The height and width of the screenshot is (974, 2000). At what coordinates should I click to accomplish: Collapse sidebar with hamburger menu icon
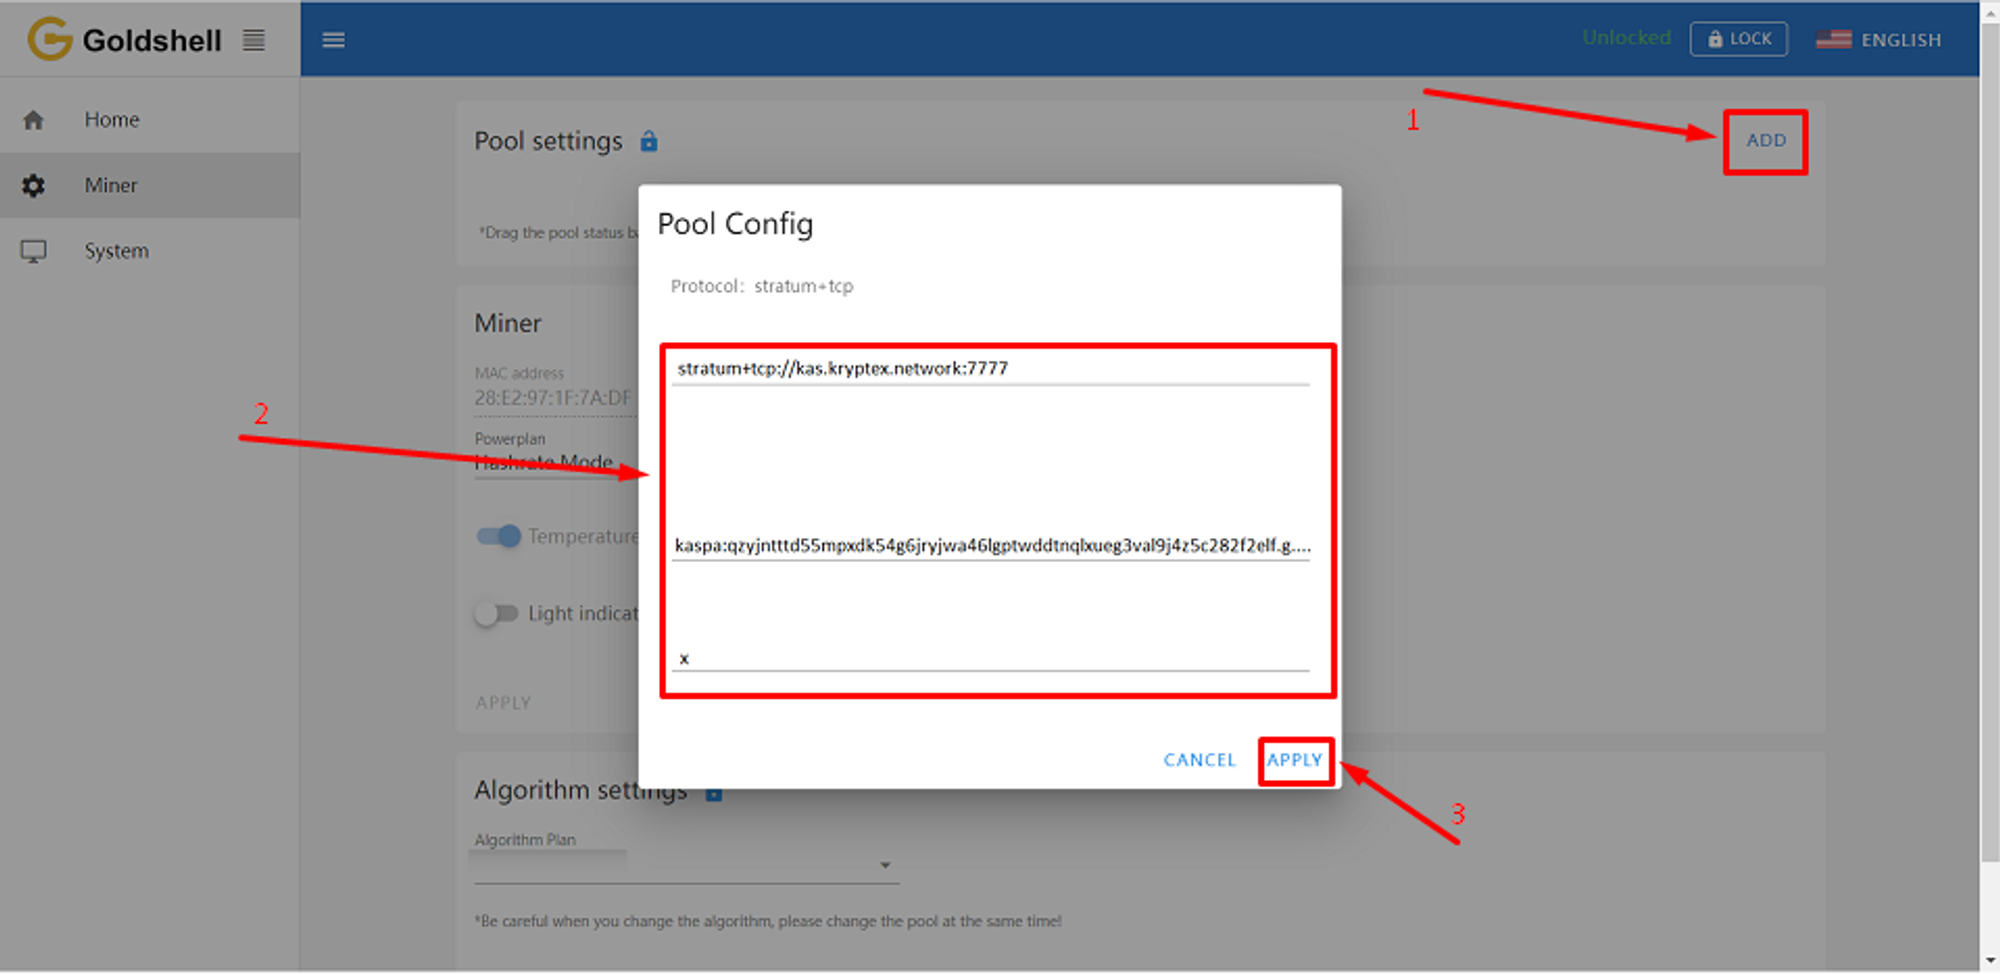point(333,40)
